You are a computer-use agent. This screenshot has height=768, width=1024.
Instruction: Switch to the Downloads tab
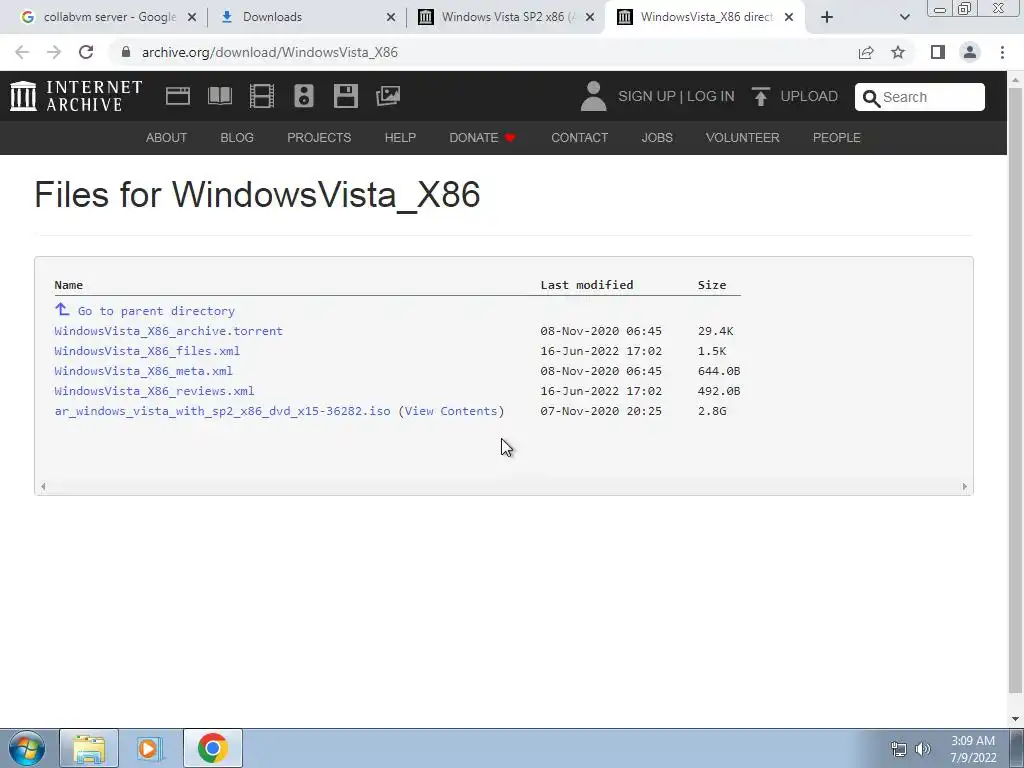pyautogui.click(x=306, y=17)
